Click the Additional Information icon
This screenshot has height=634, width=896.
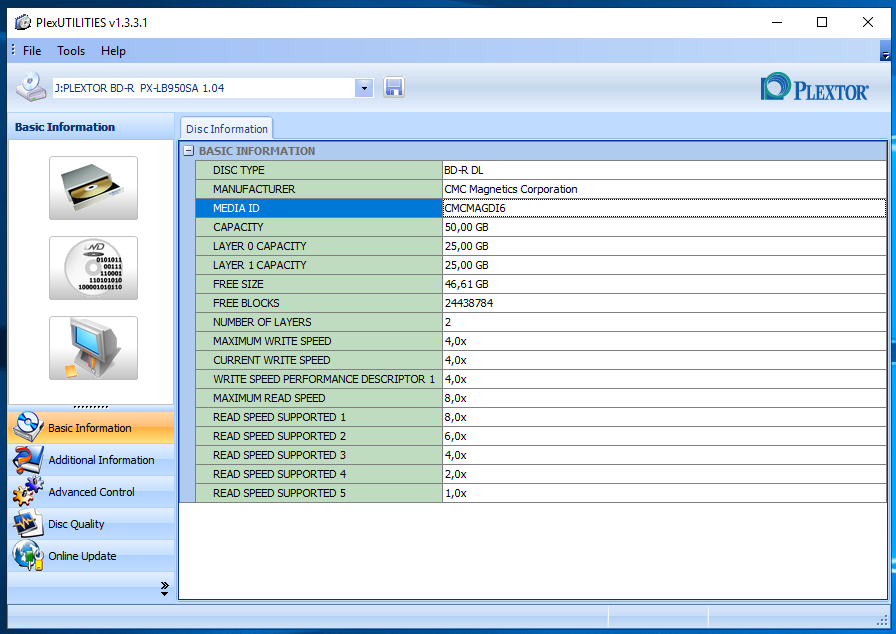(27, 459)
